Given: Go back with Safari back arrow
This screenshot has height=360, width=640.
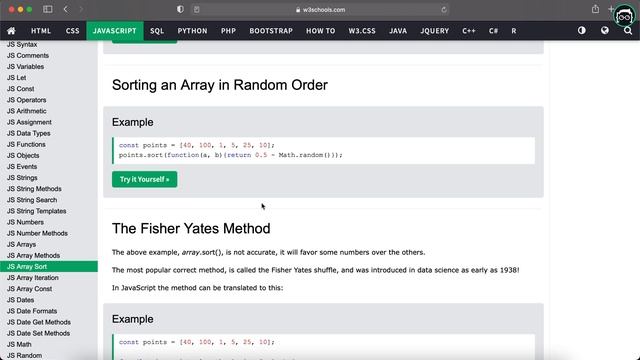Looking at the screenshot, I should pos(66,9).
